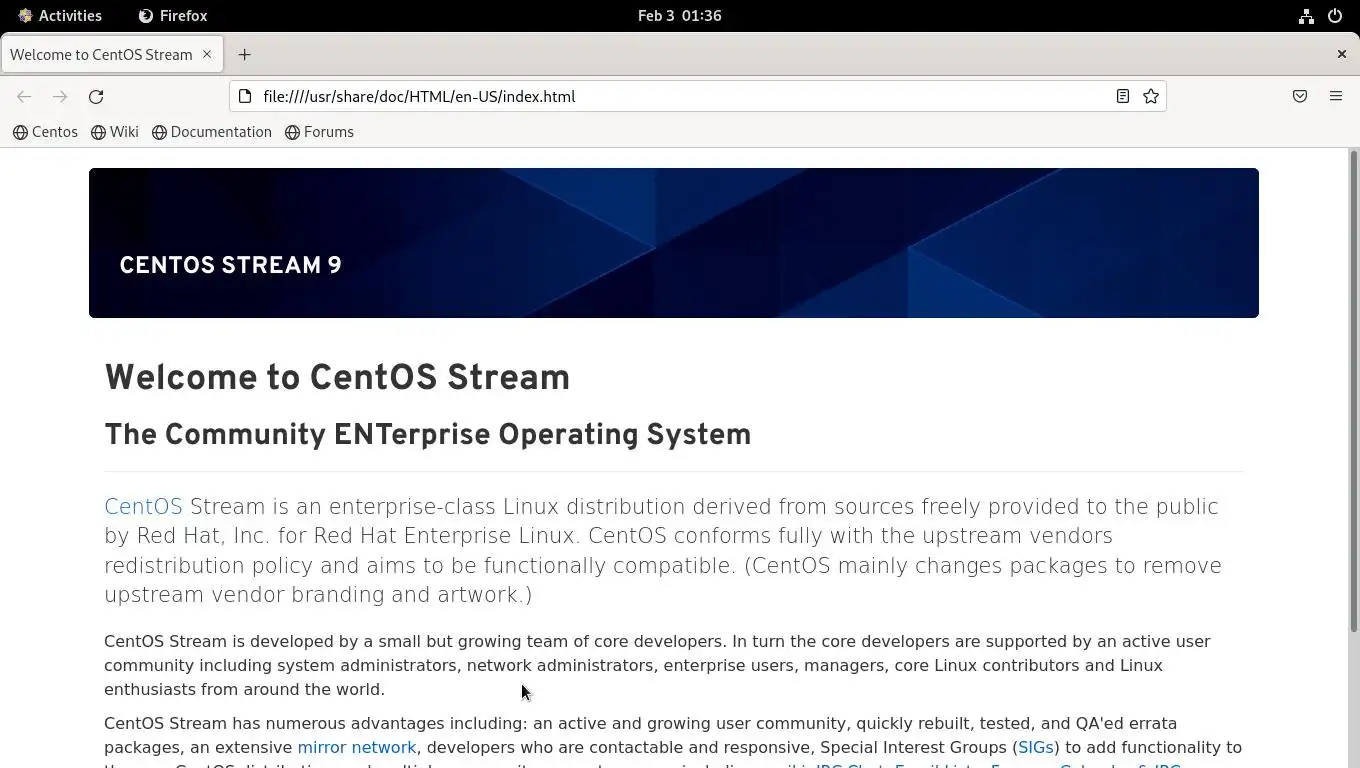Open the Documentation bookmark
The image size is (1360, 768).
click(212, 132)
